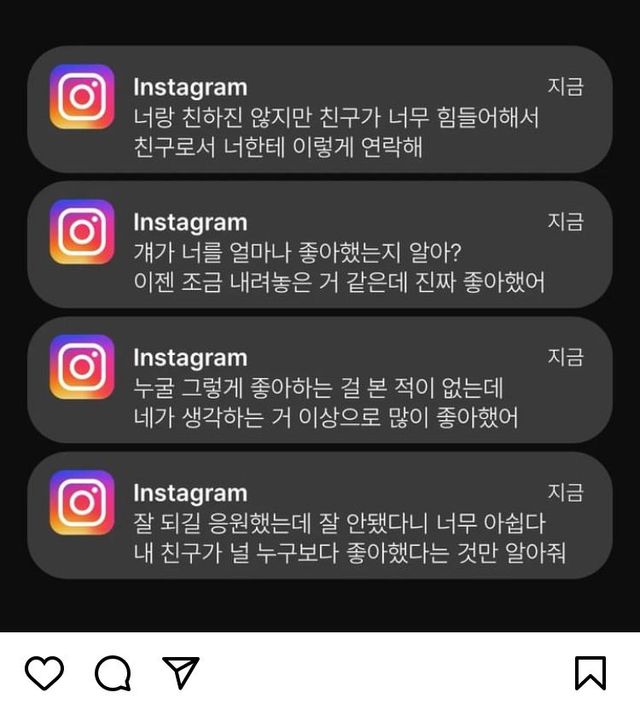Save the post with the bookmark icon
The image size is (640, 710).
(591, 673)
